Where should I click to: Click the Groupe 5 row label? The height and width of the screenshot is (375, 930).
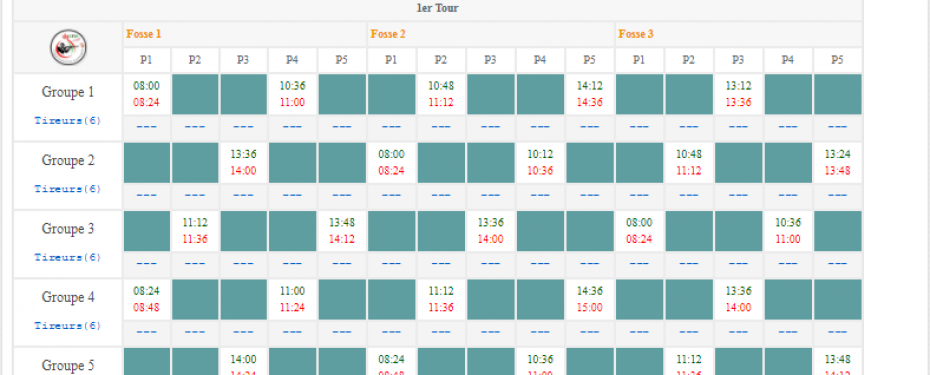click(x=68, y=366)
